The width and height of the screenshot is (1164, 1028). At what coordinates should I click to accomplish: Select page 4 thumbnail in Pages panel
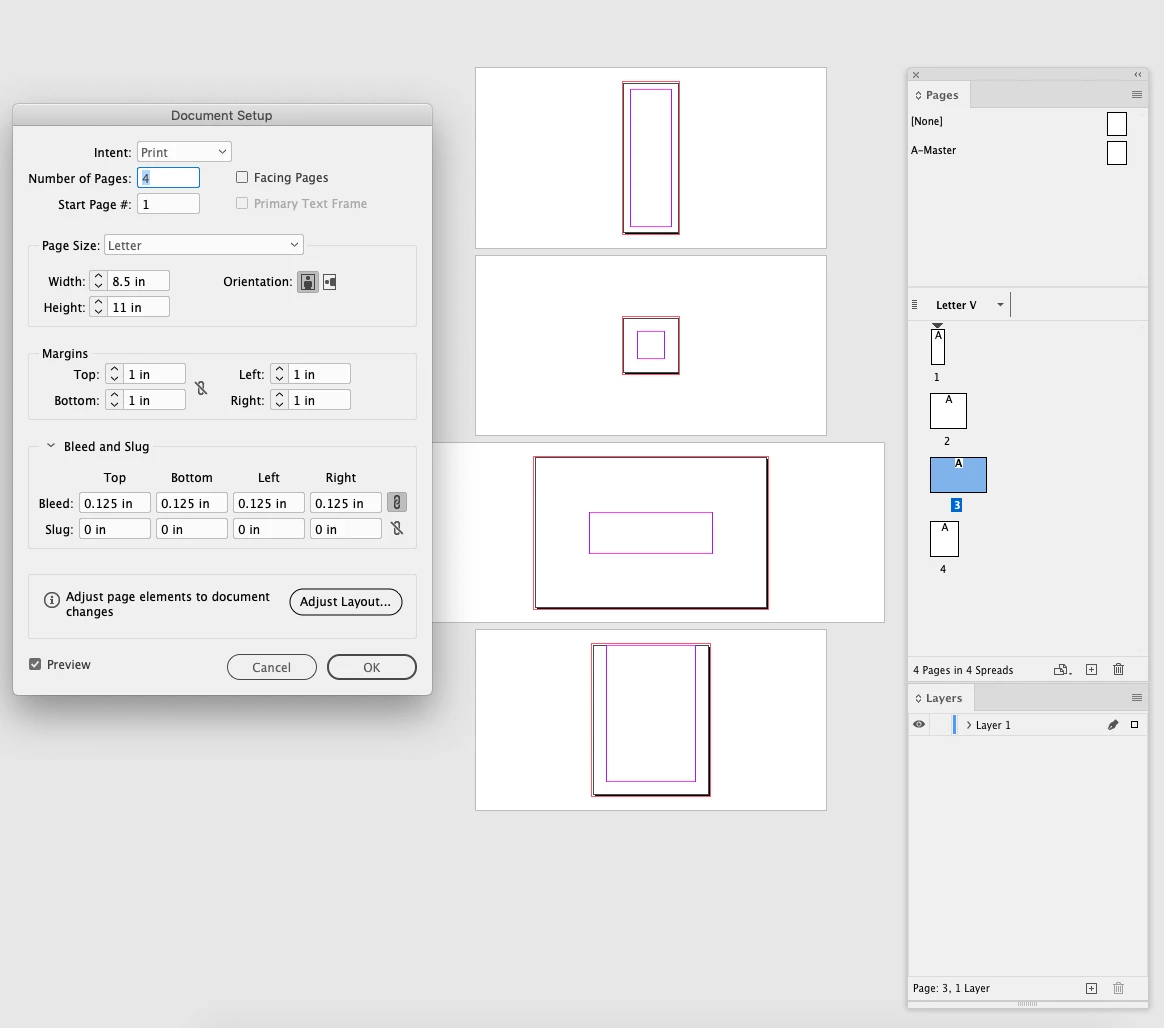[944, 539]
